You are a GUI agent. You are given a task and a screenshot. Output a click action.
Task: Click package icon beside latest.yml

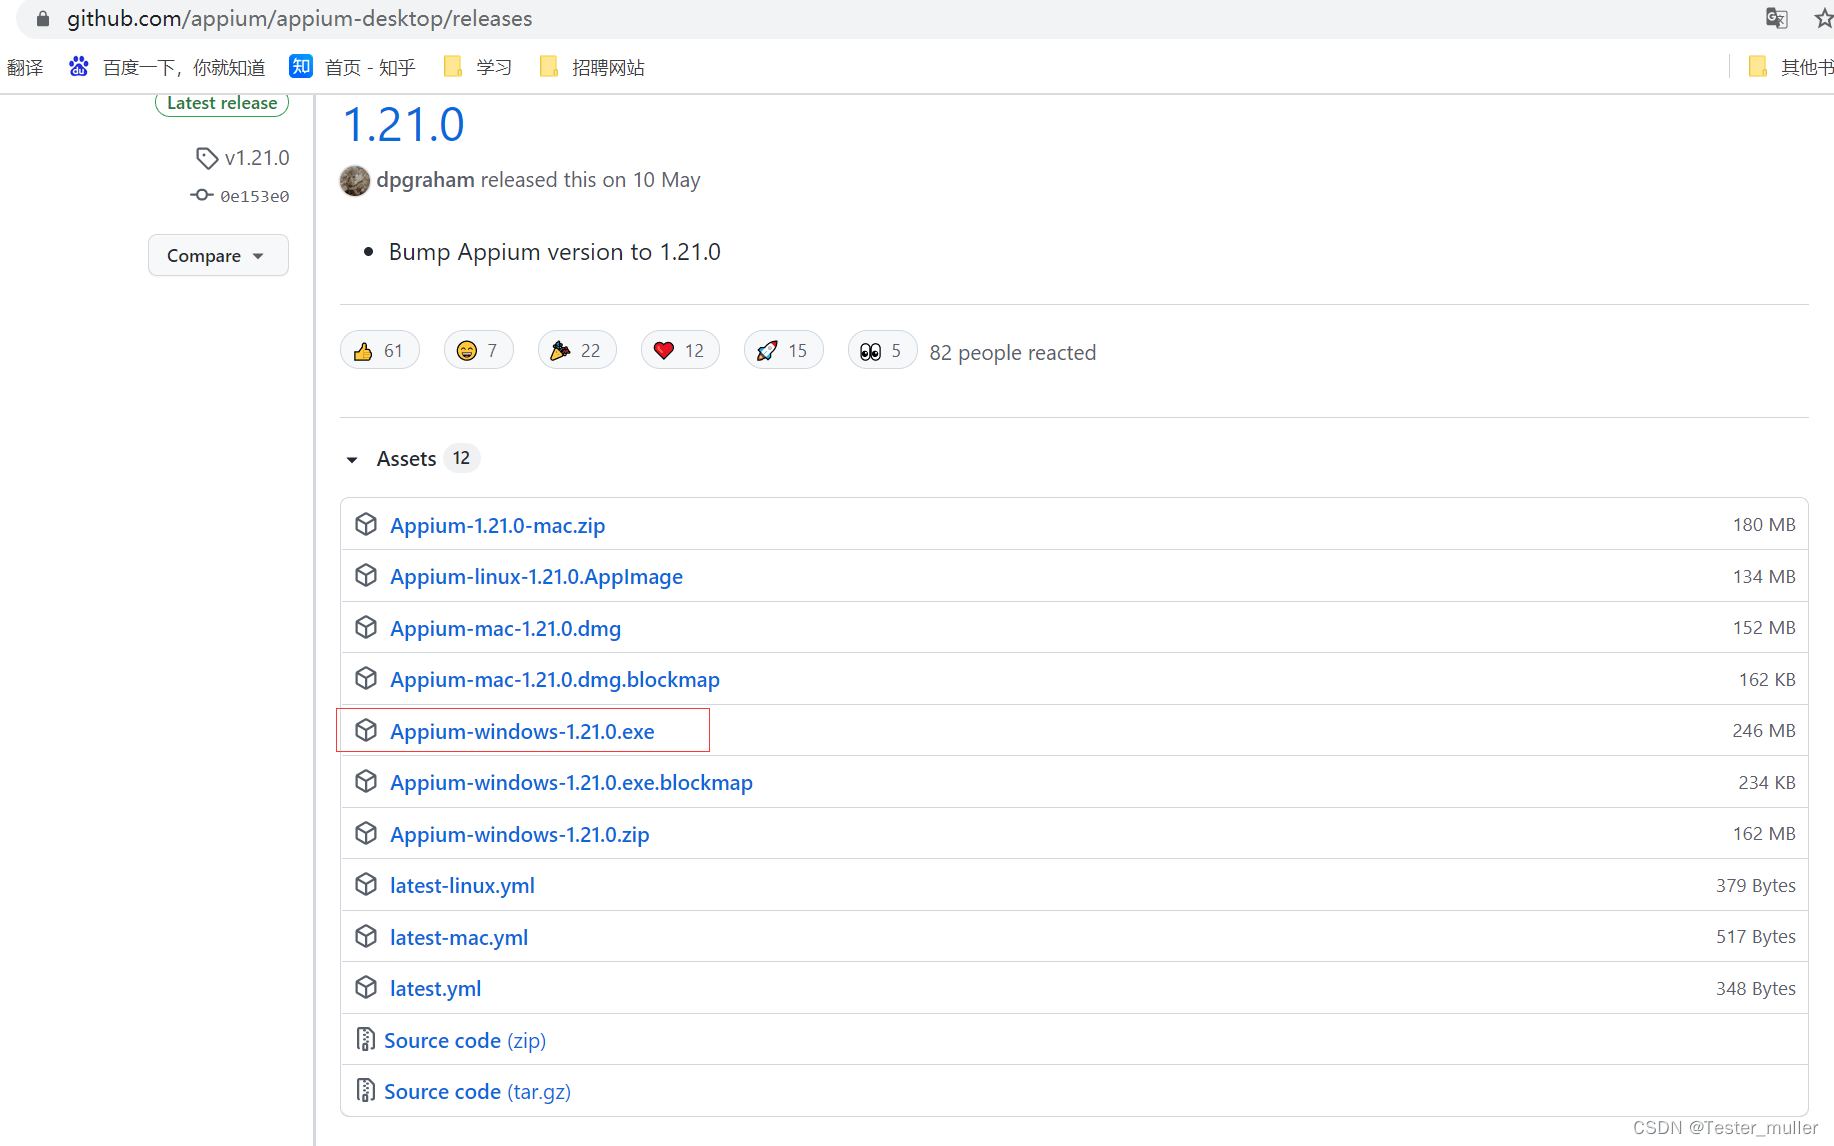tap(366, 987)
